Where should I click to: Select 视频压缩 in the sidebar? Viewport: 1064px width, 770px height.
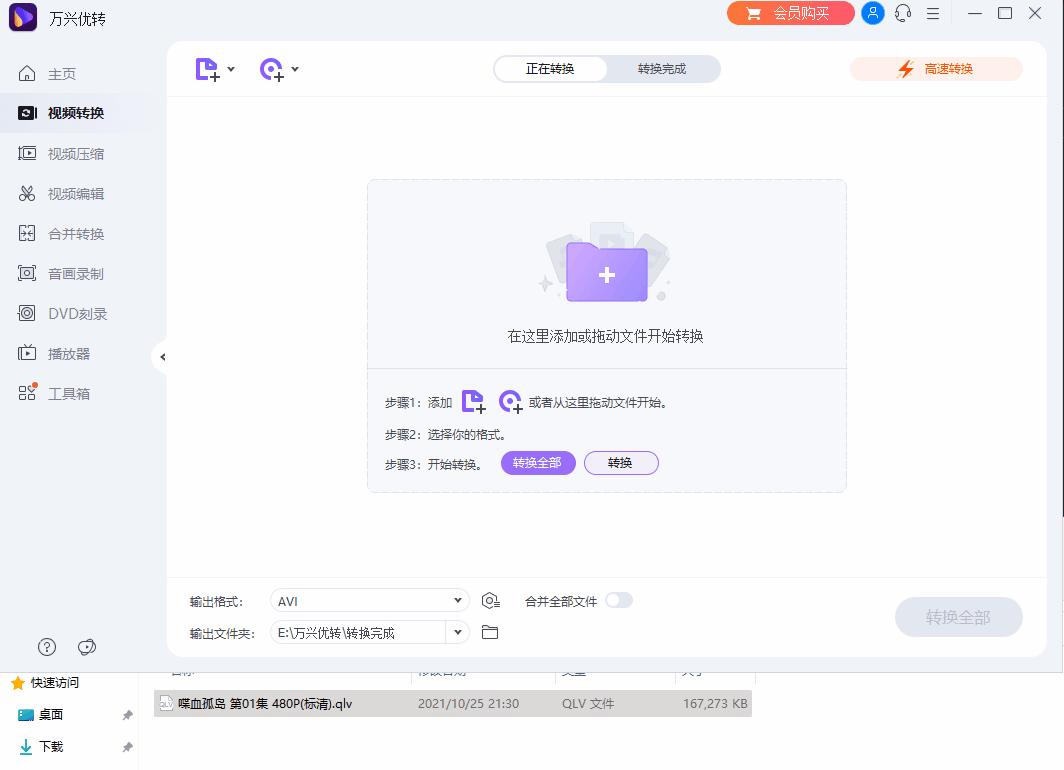coord(75,154)
